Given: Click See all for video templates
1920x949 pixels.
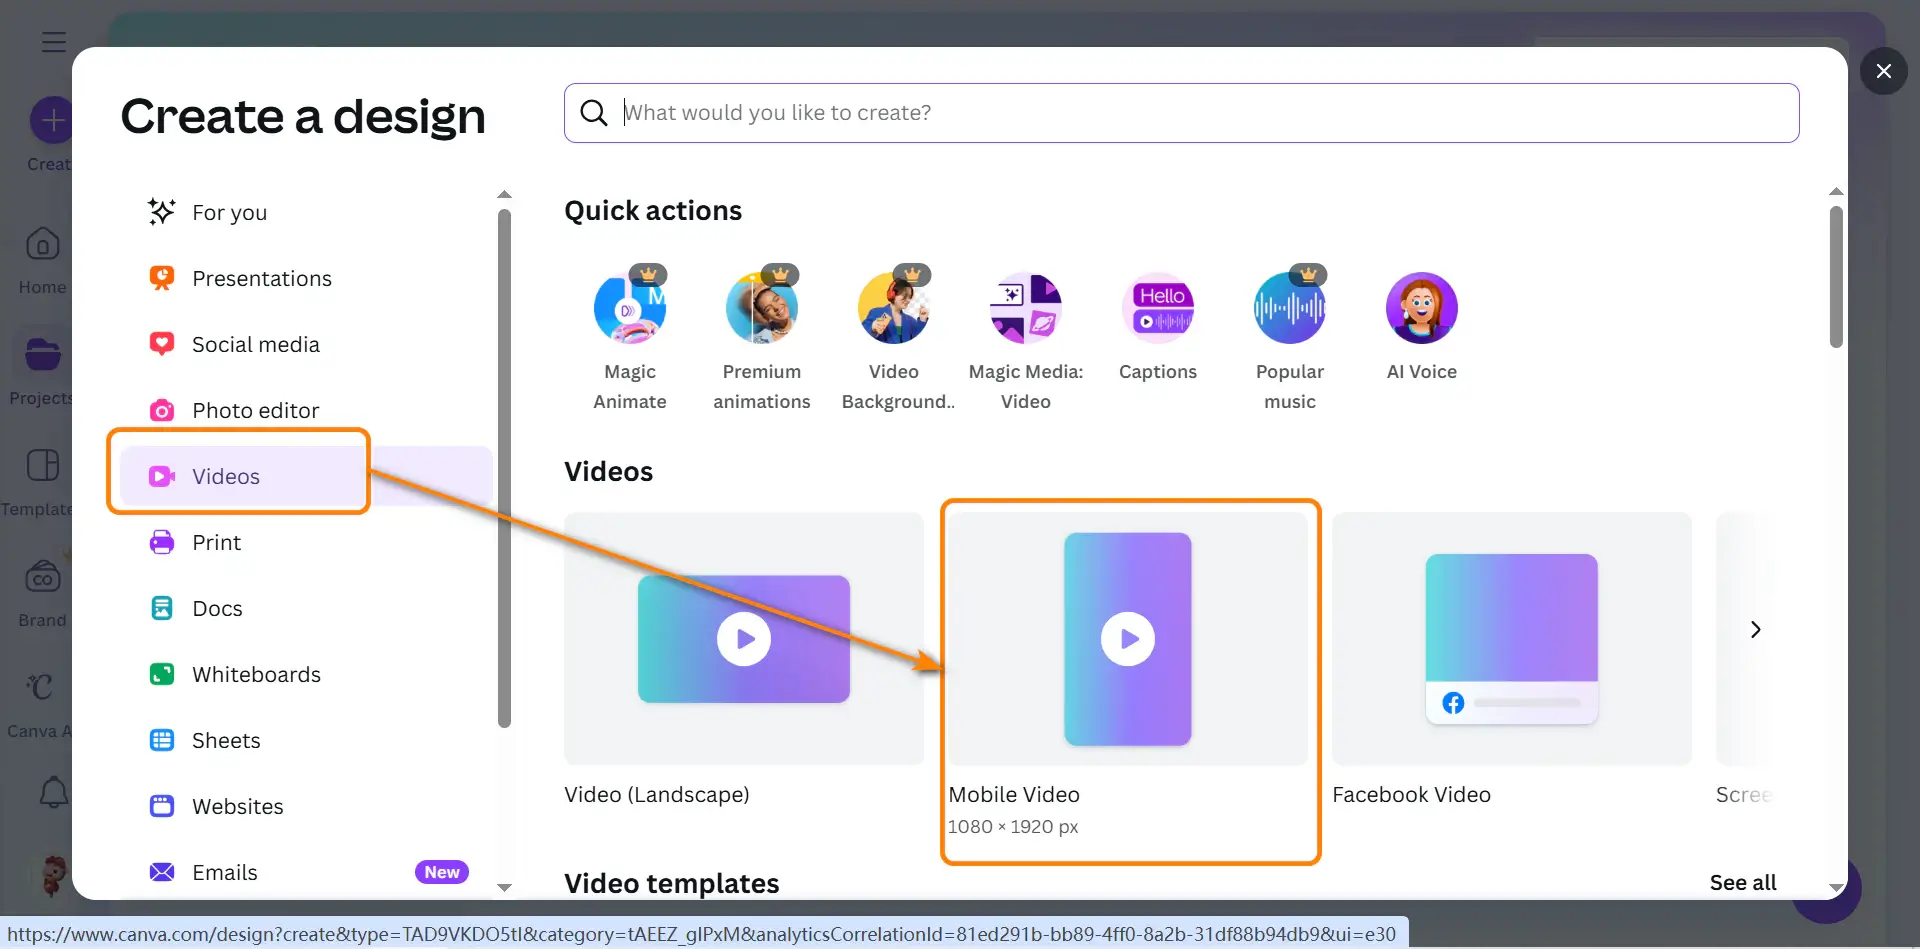Looking at the screenshot, I should click(x=1742, y=883).
